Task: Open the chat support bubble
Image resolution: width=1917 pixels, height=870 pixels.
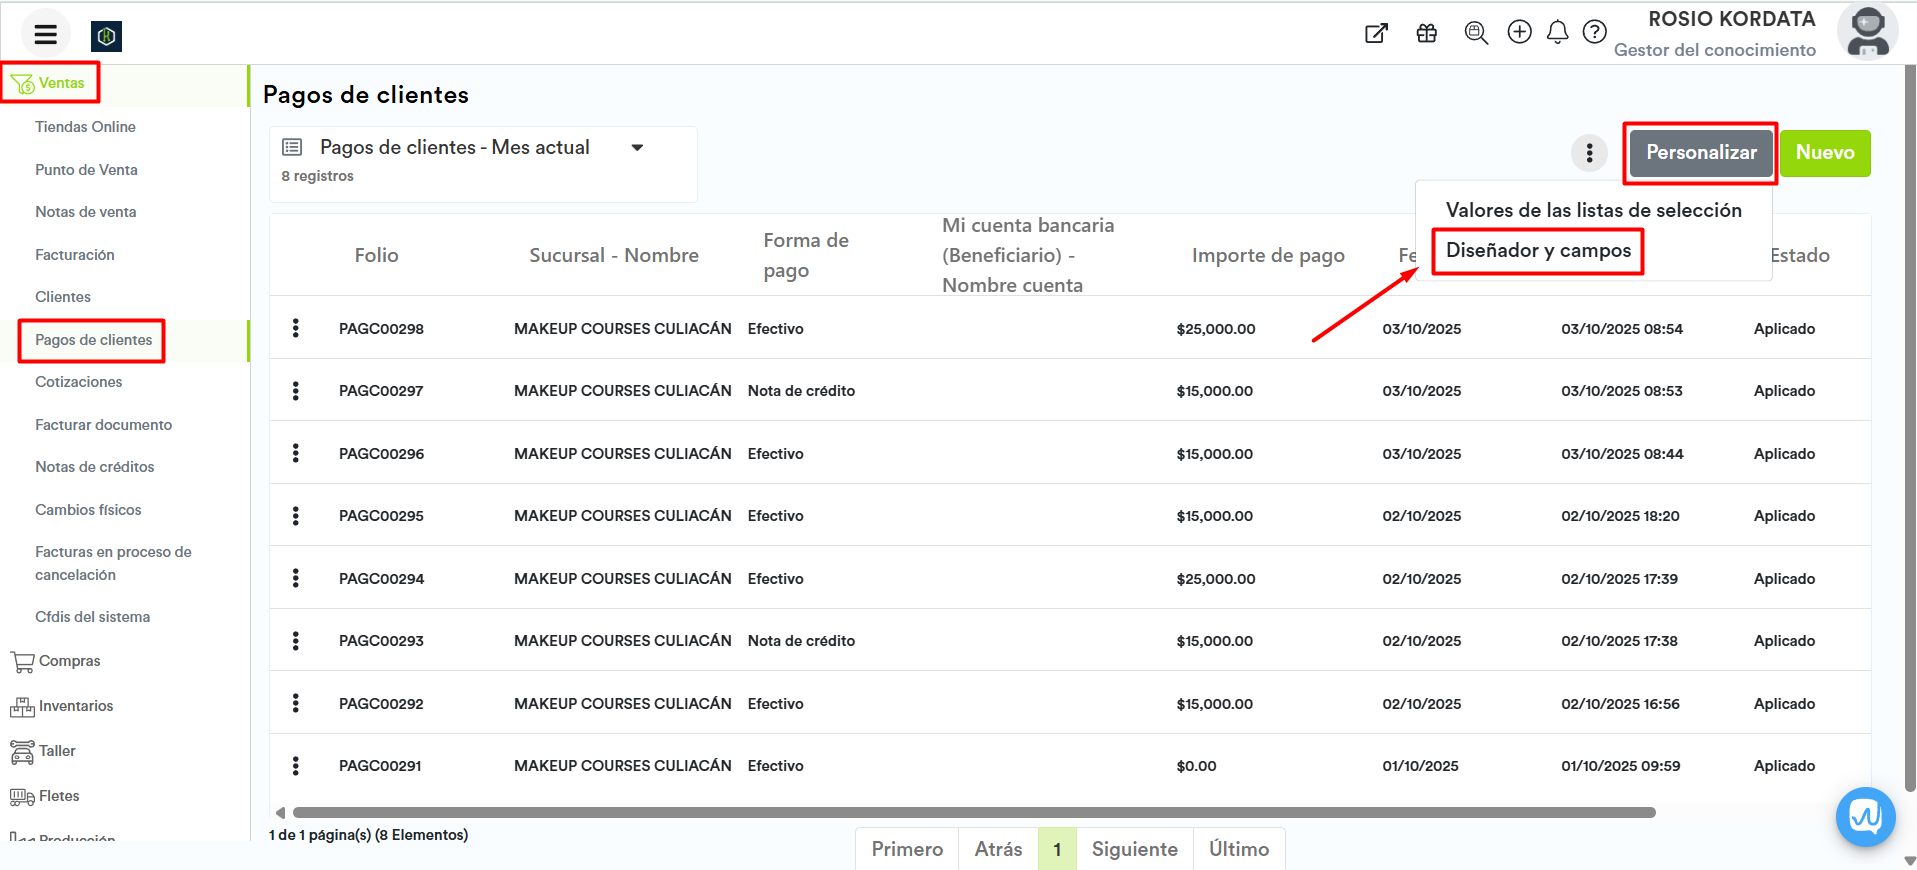Action: 1865,817
